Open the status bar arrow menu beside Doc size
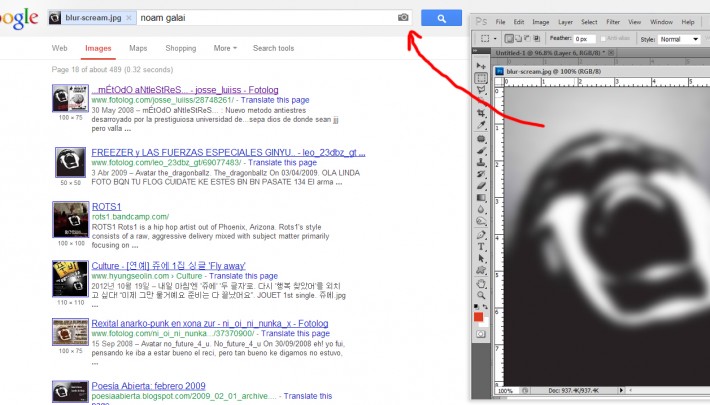 click(621, 390)
